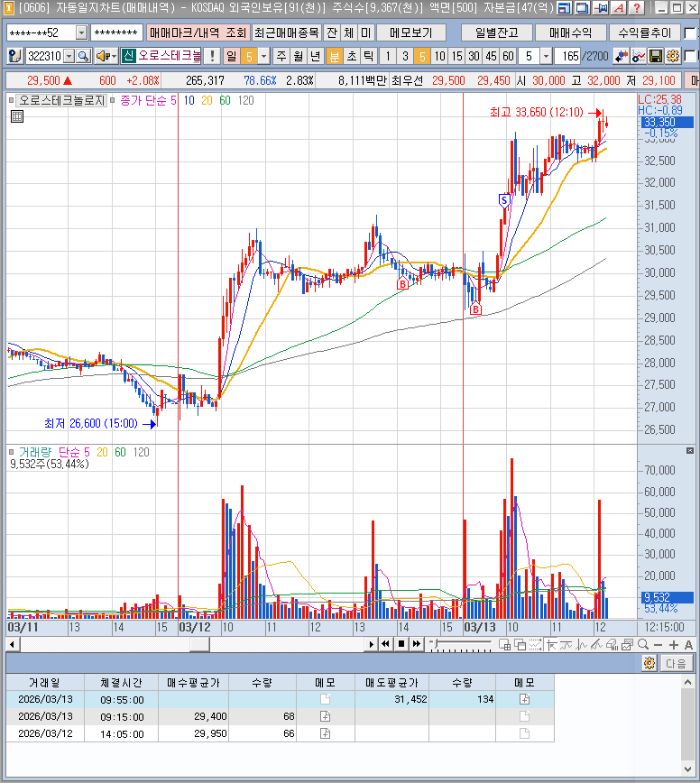Open memo icon for 09:15:00 buy row
The width and height of the screenshot is (700, 783).
(325, 717)
